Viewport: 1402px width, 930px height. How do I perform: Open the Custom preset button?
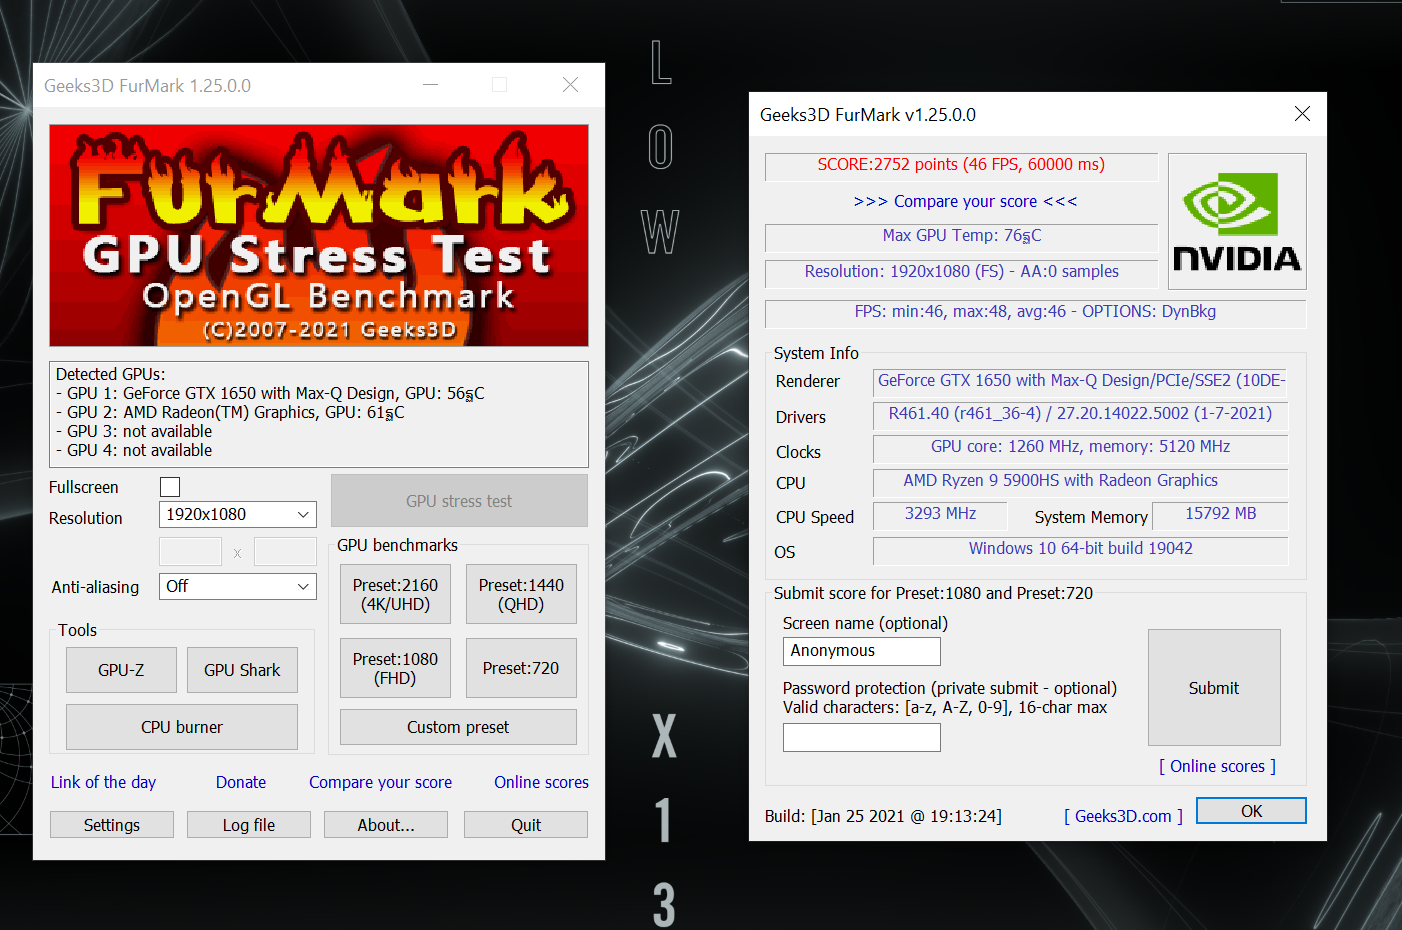458,727
